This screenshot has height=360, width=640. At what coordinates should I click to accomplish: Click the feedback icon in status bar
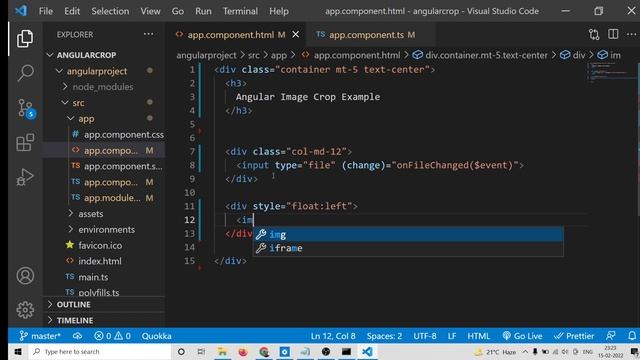(x=611, y=336)
